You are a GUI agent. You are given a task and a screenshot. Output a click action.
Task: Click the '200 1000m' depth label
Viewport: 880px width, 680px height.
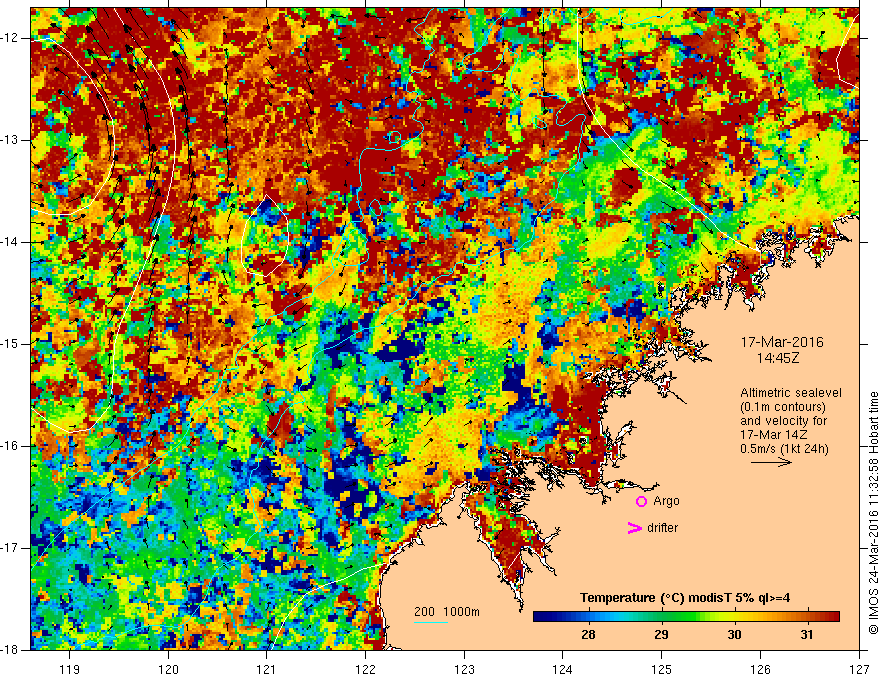[447, 612]
